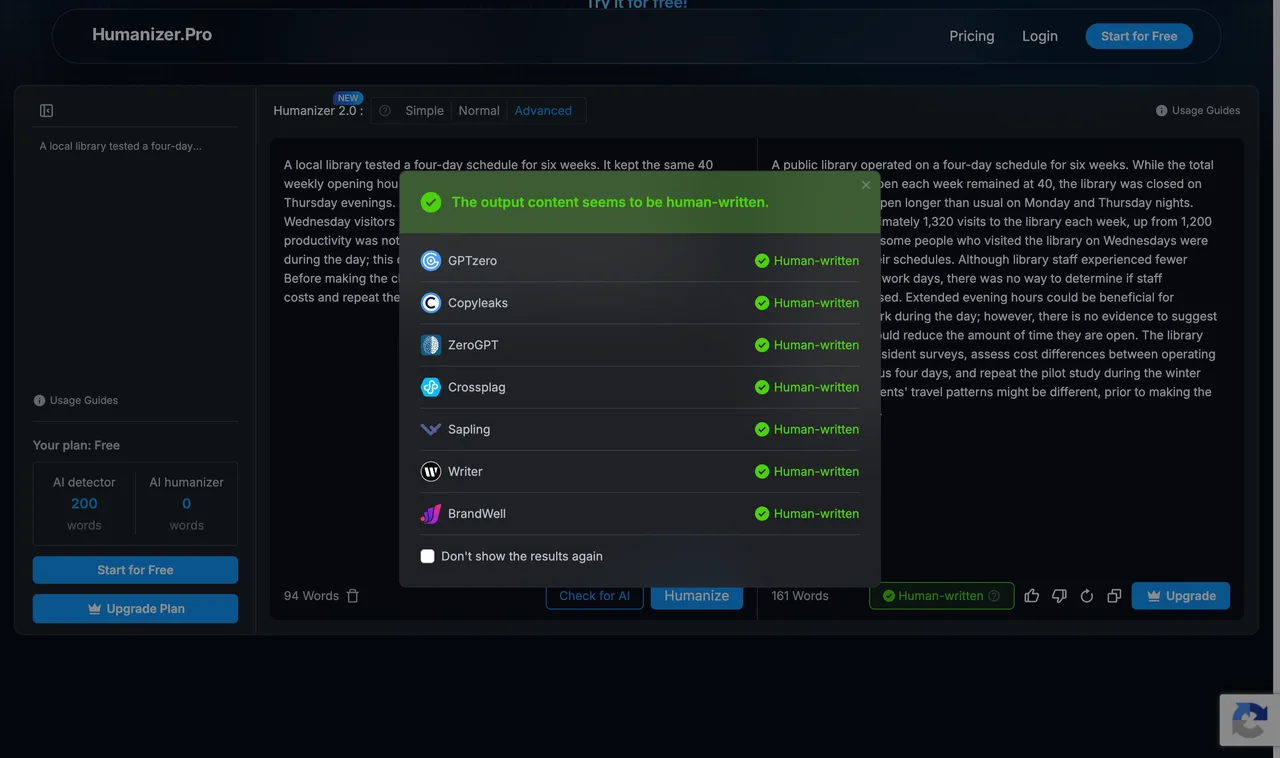The width and height of the screenshot is (1280, 758).
Task: Open Usage Guides at top right
Action: click(x=1198, y=111)
